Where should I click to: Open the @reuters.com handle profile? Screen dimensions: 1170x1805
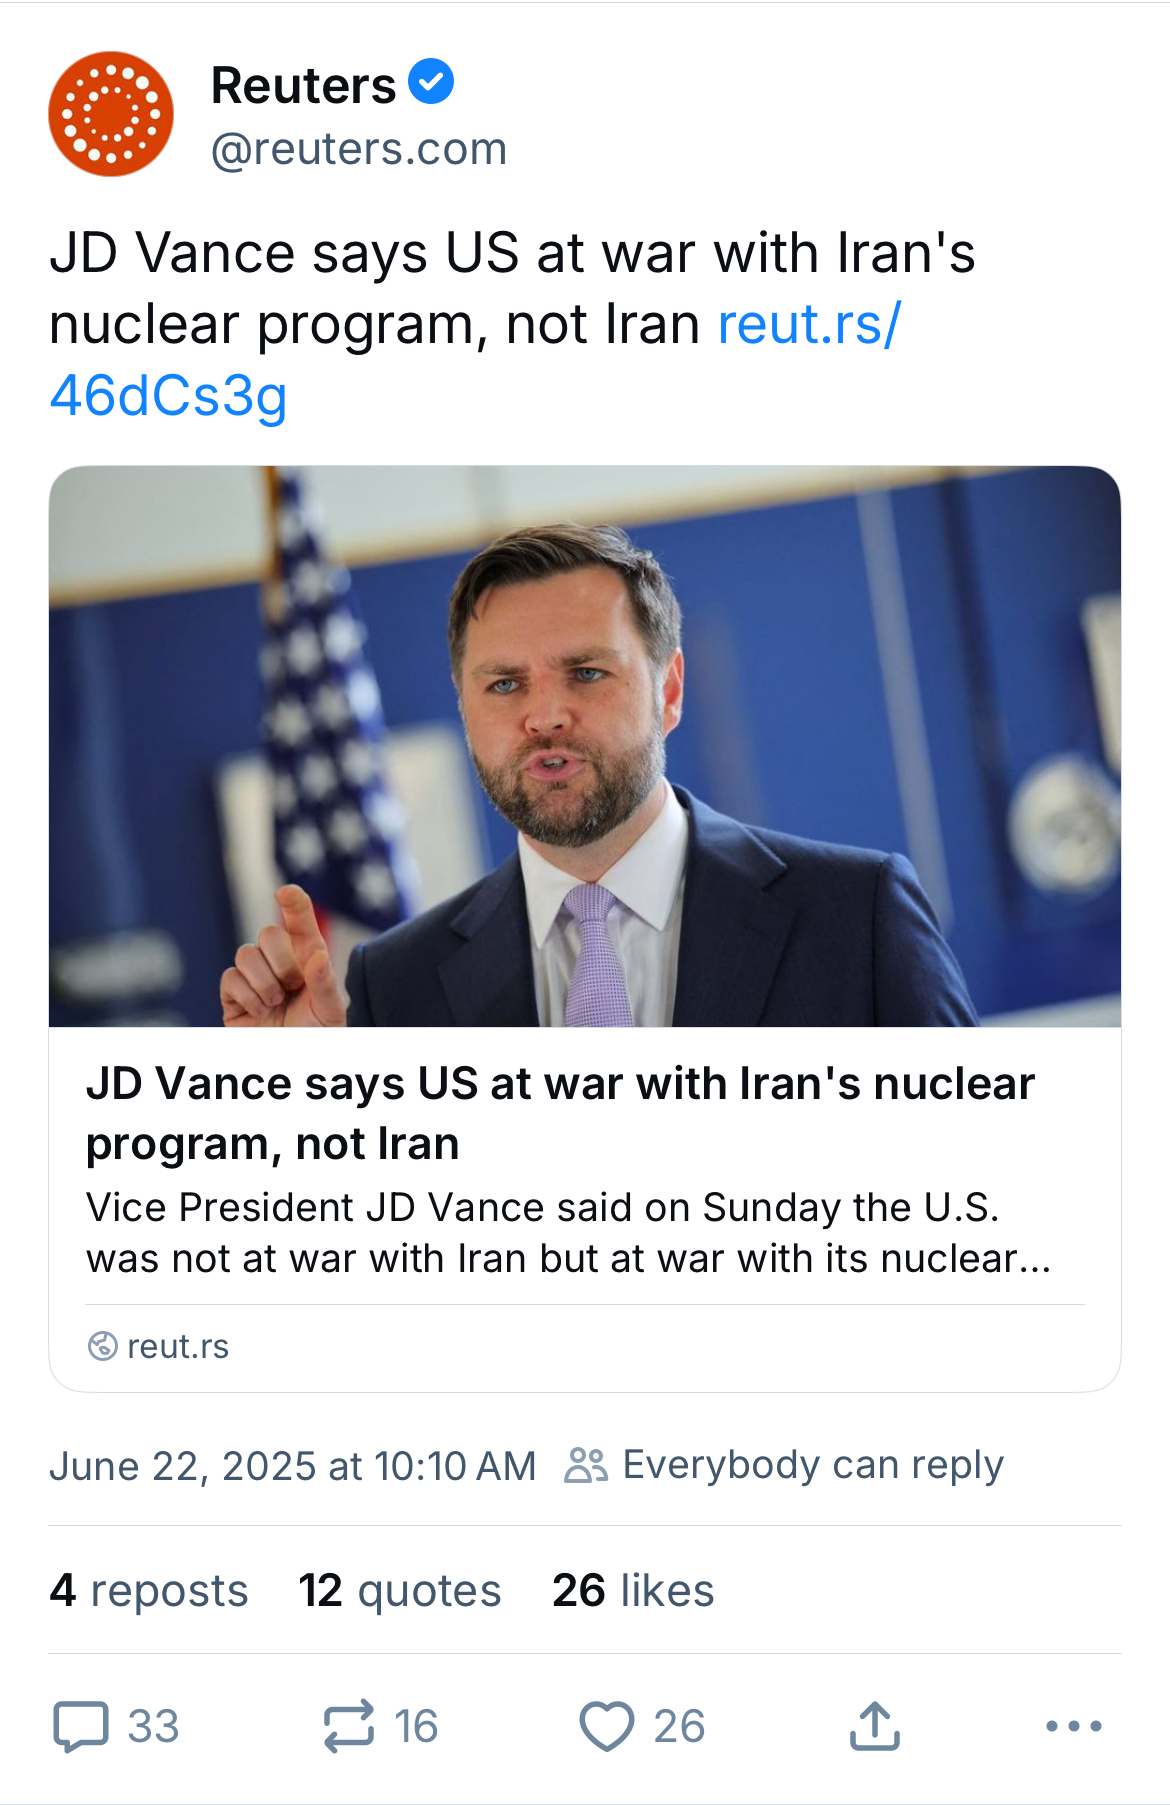358,149
